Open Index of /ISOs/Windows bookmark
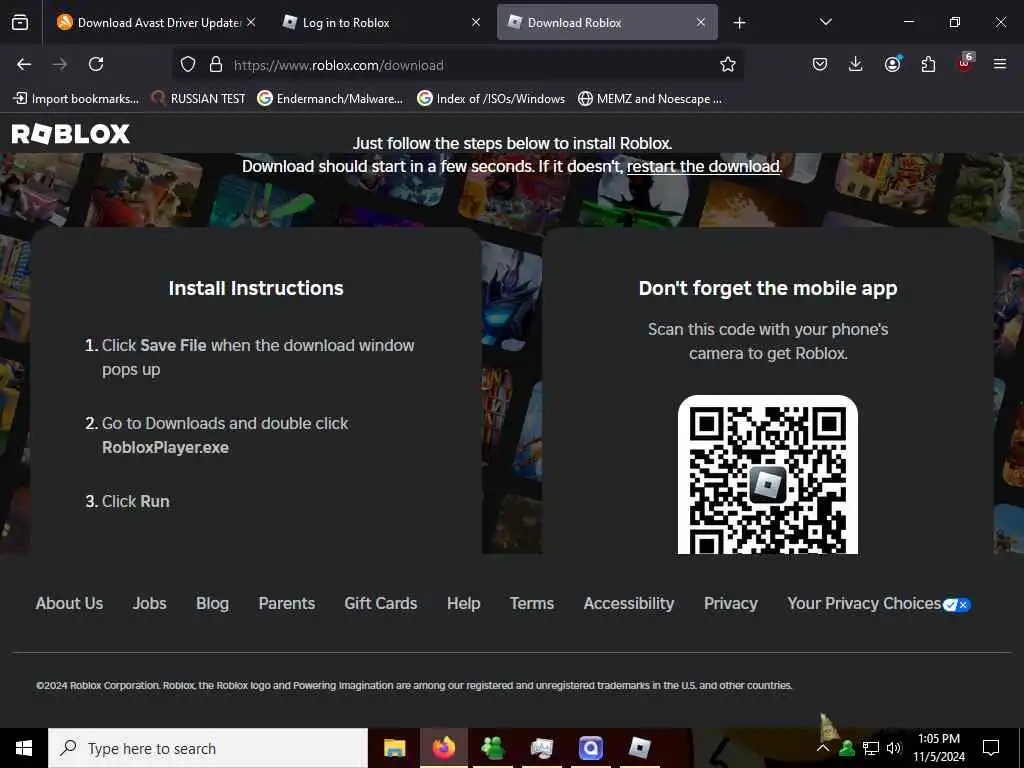 coord(491,99)
